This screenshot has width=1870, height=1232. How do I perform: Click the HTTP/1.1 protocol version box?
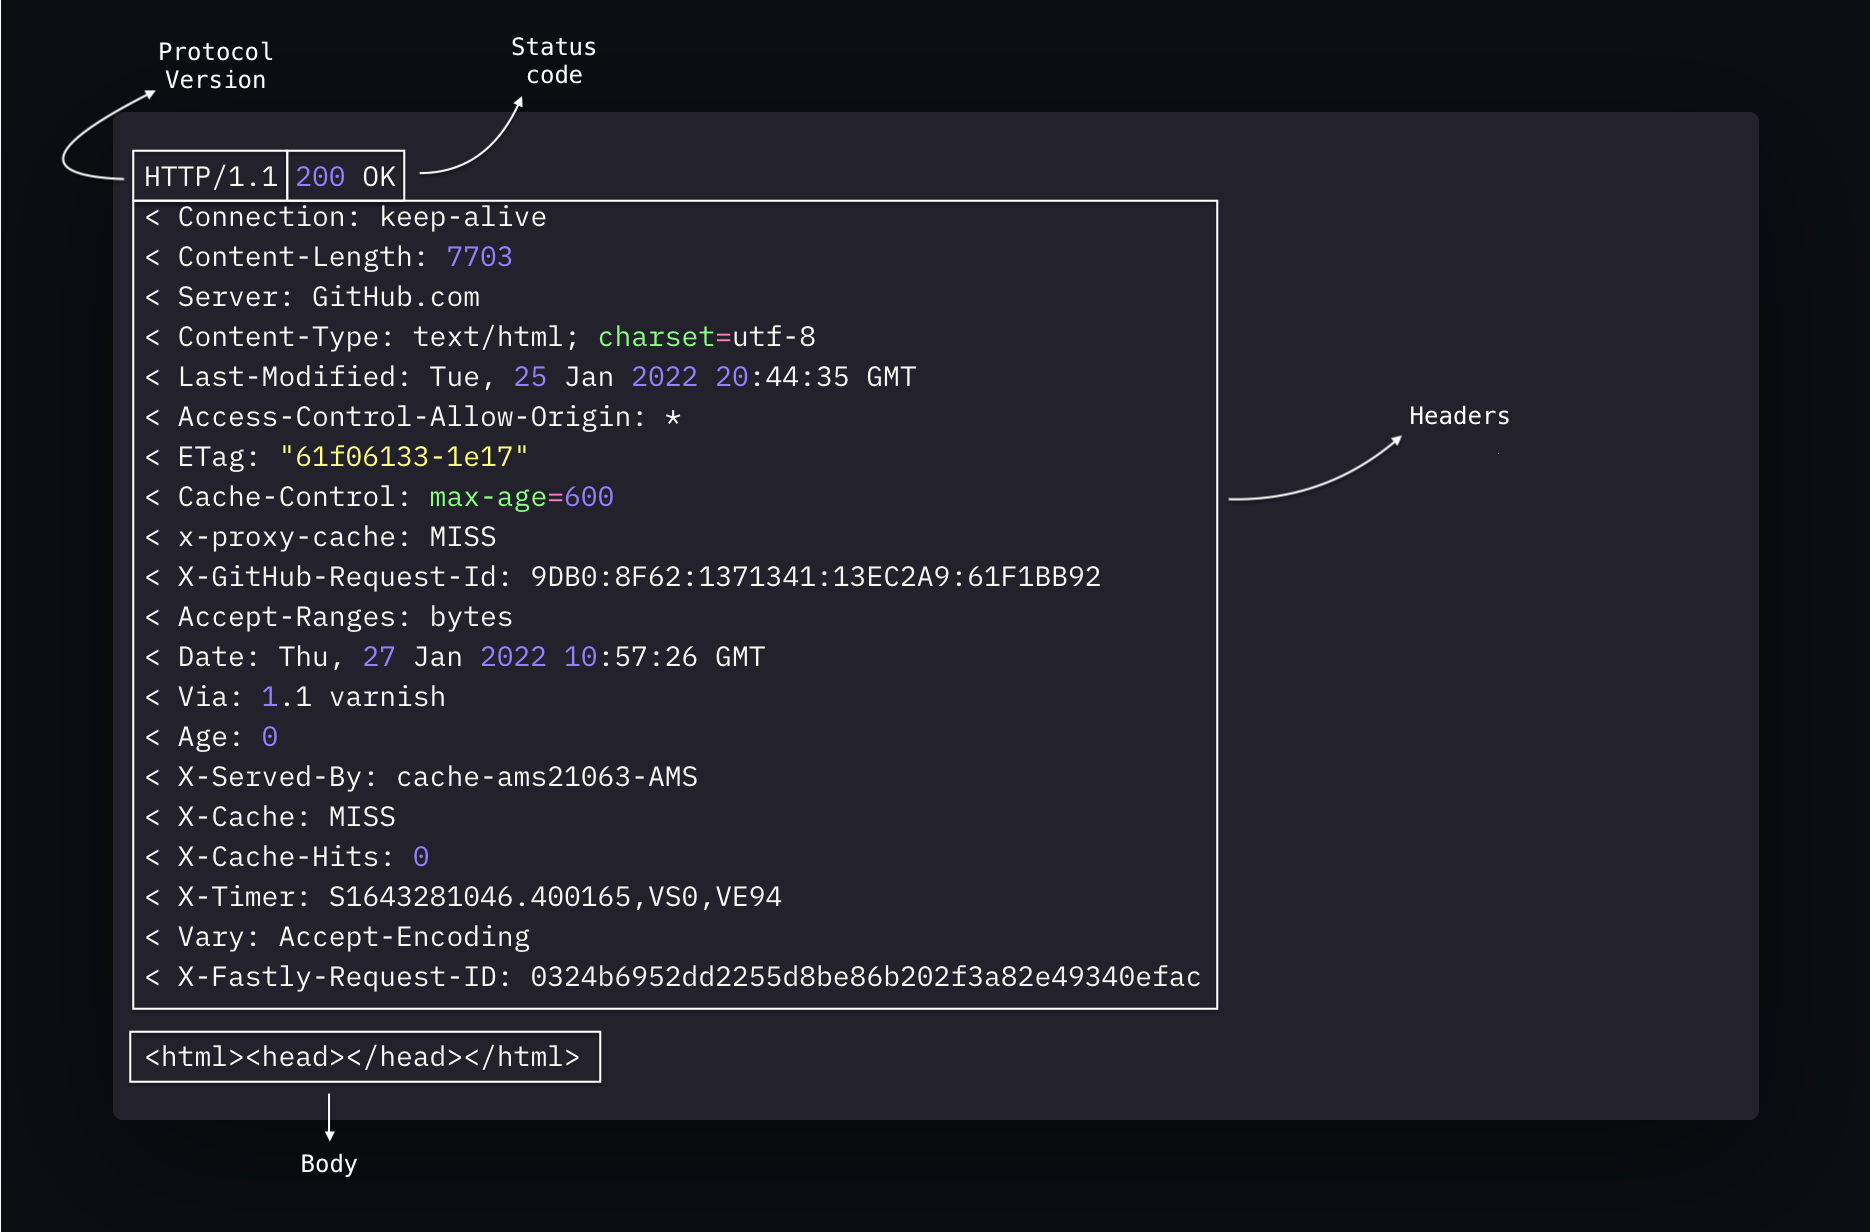tap(210, 177)
